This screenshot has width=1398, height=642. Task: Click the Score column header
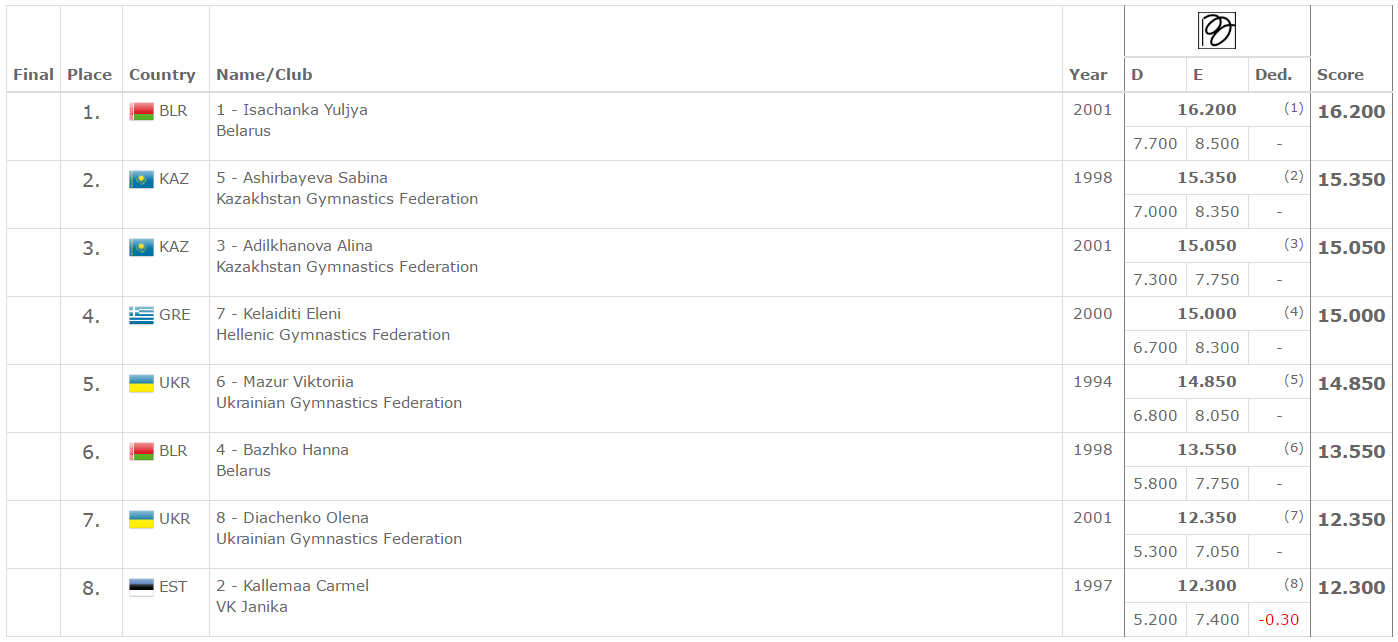pyautogui.click(x=1340, y=75)
